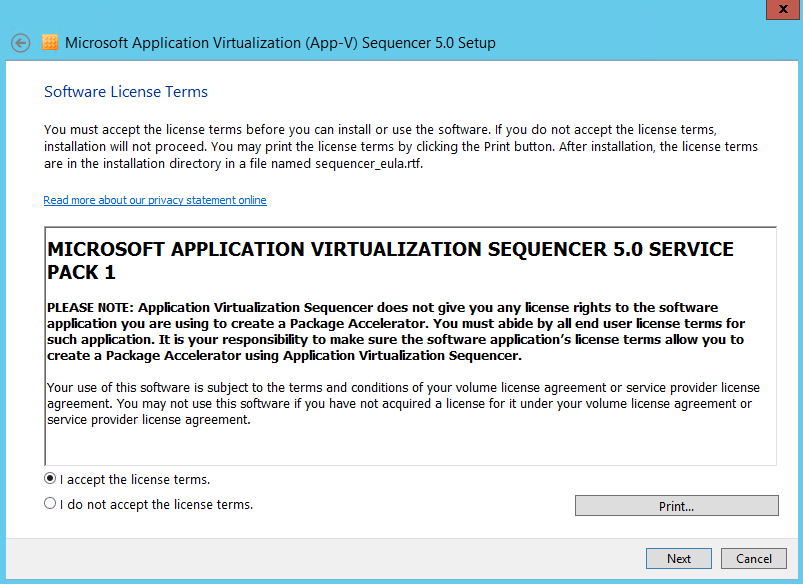Choose 'I do not accept the license terms'

[x=50, y=504]
